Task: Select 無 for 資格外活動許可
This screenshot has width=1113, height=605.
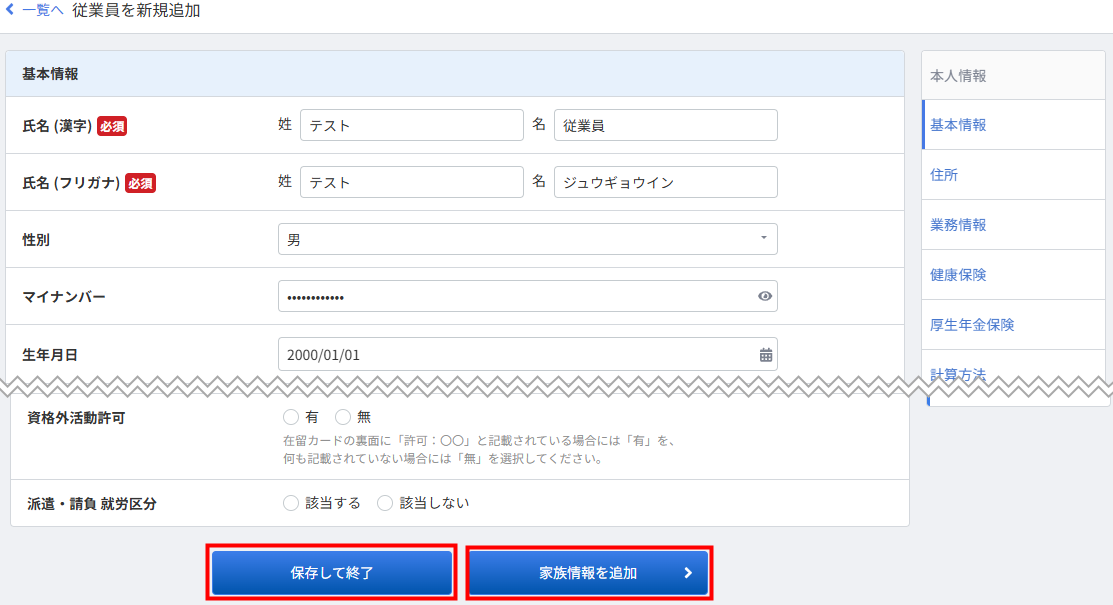Action: [x=343, y=417]
